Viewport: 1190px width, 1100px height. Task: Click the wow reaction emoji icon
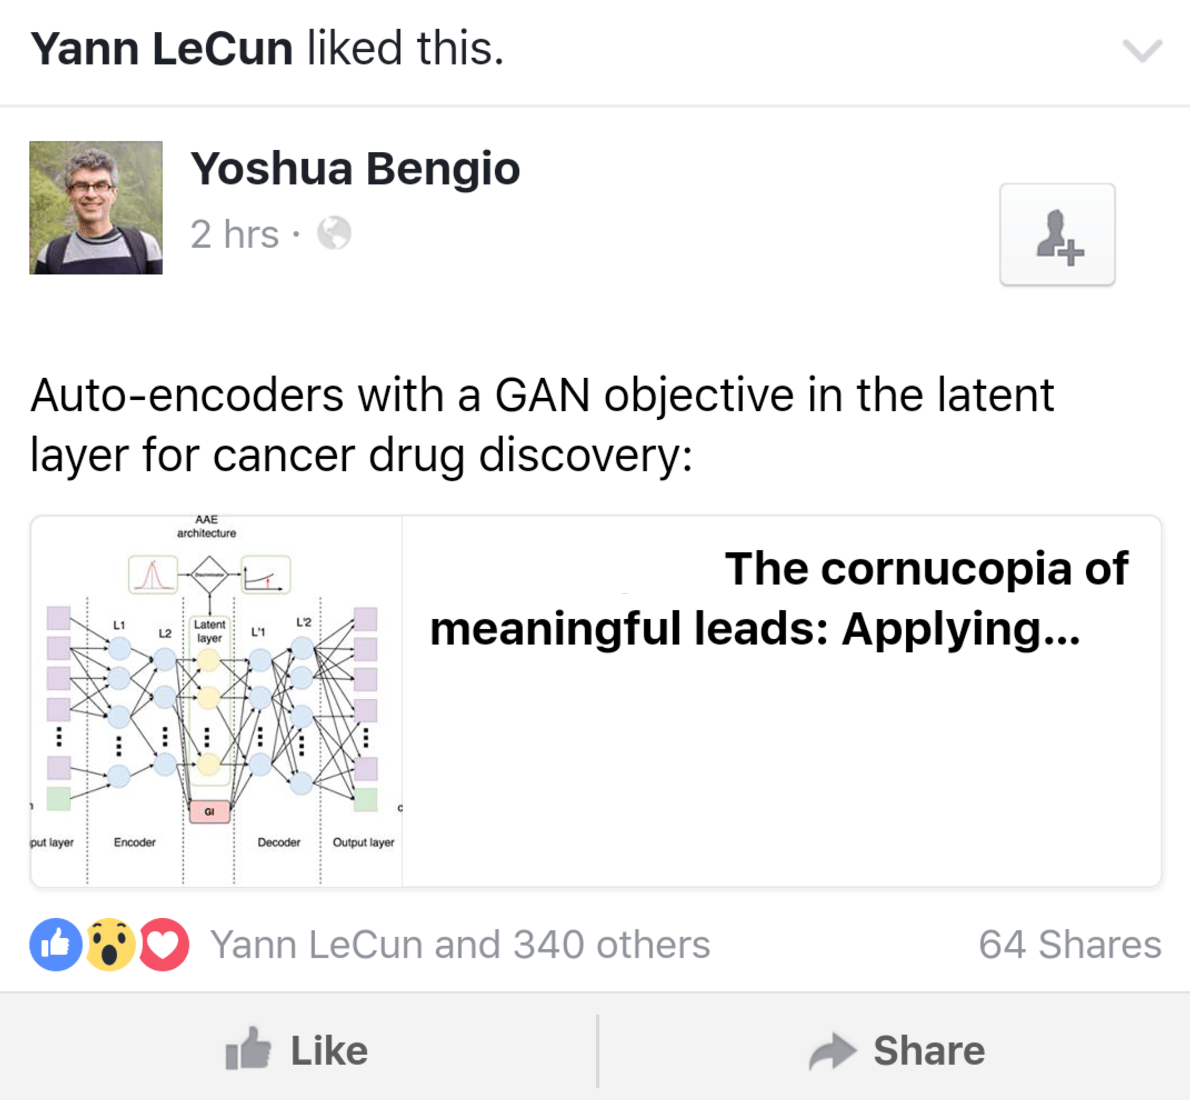click(x=110, y=945)
